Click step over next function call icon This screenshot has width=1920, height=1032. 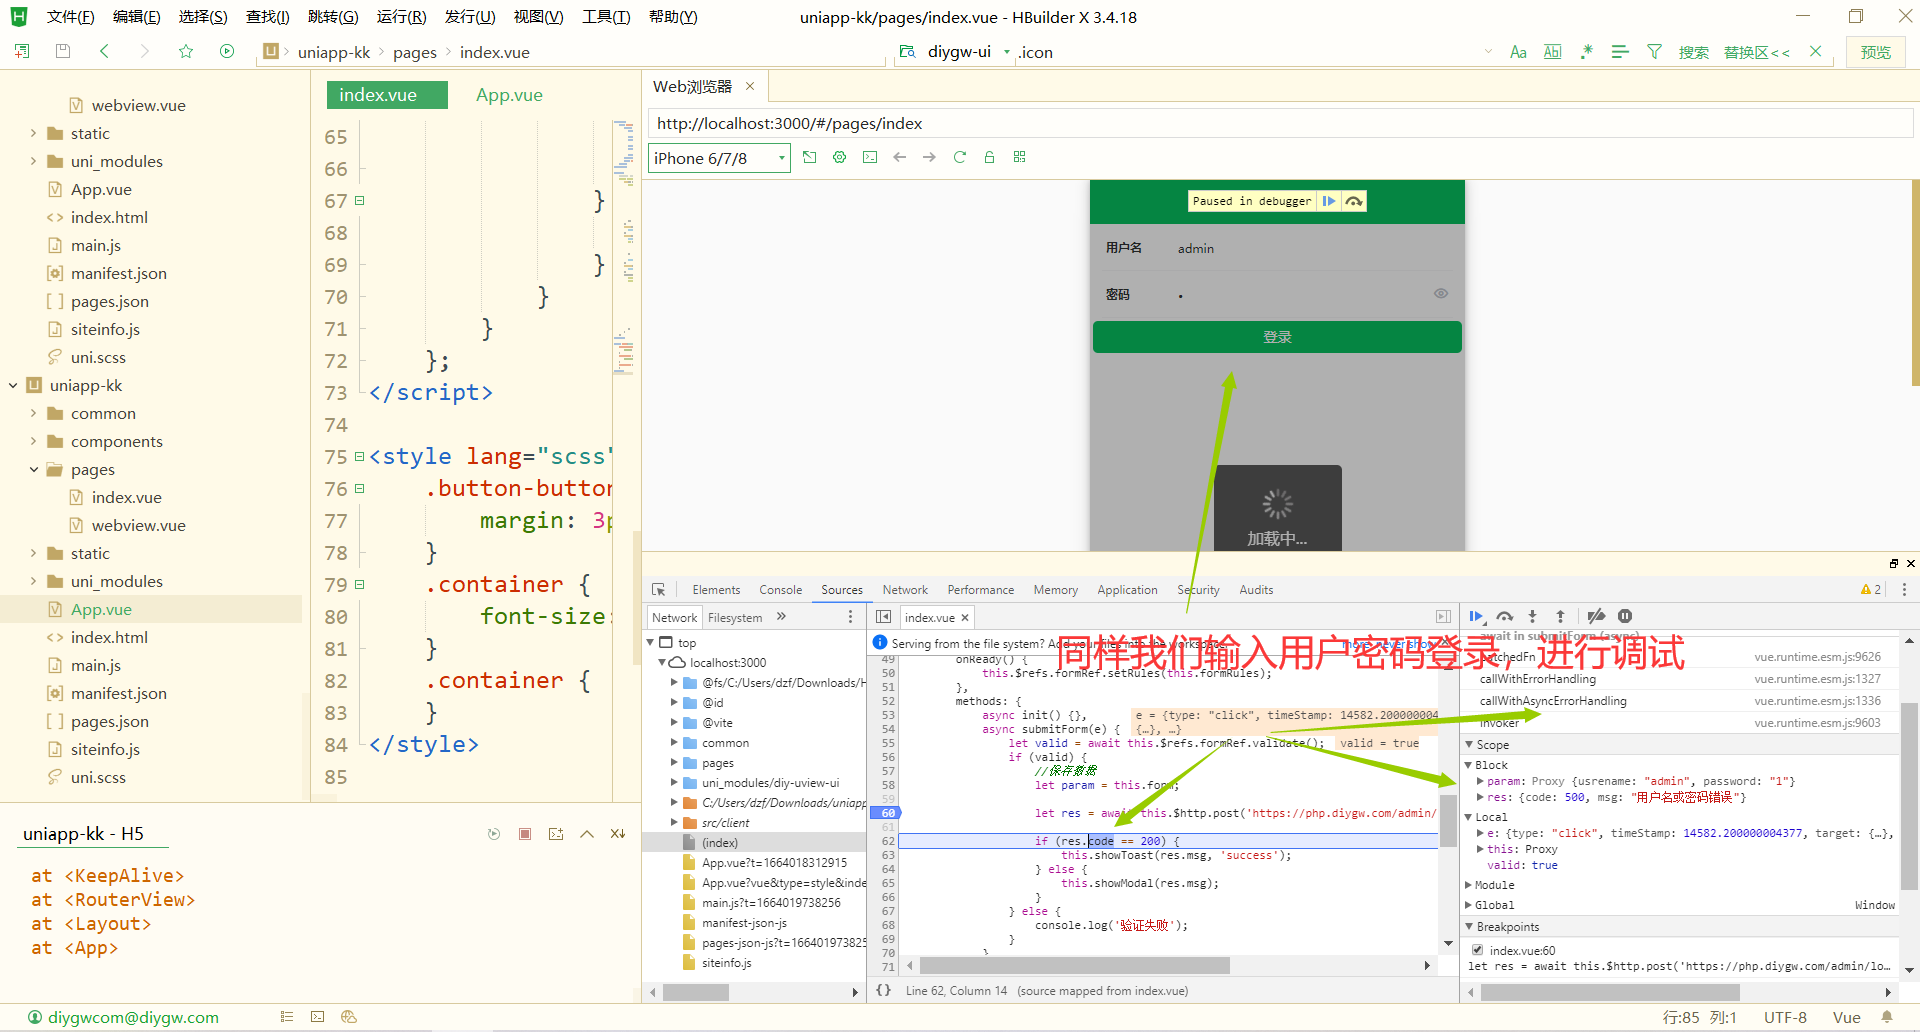[1505, 616]
